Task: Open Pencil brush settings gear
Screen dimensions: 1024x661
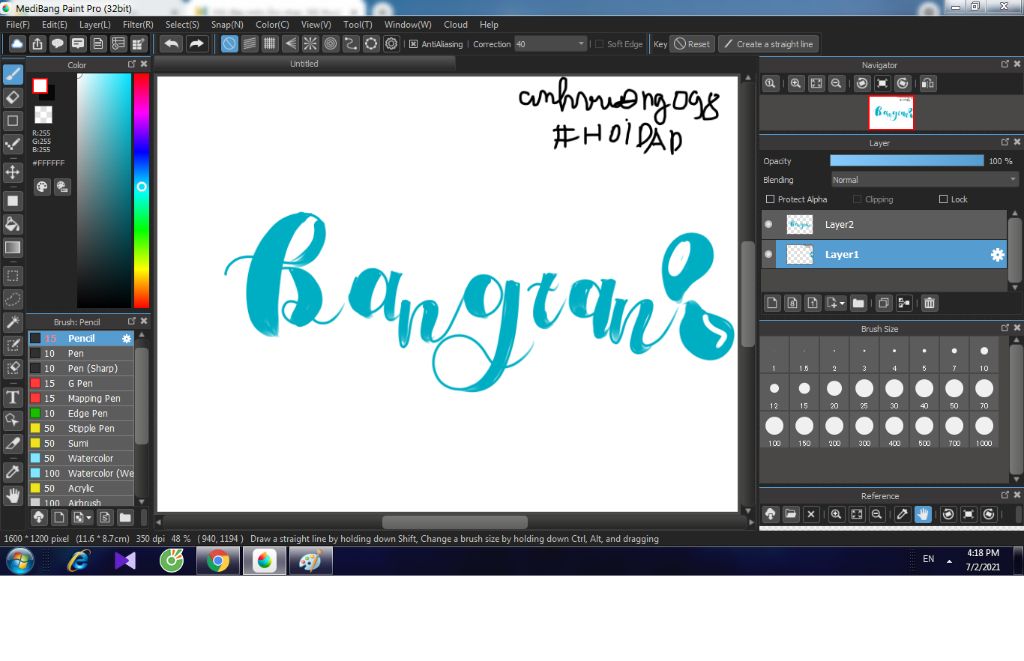Action: click(x=126, y=338)
